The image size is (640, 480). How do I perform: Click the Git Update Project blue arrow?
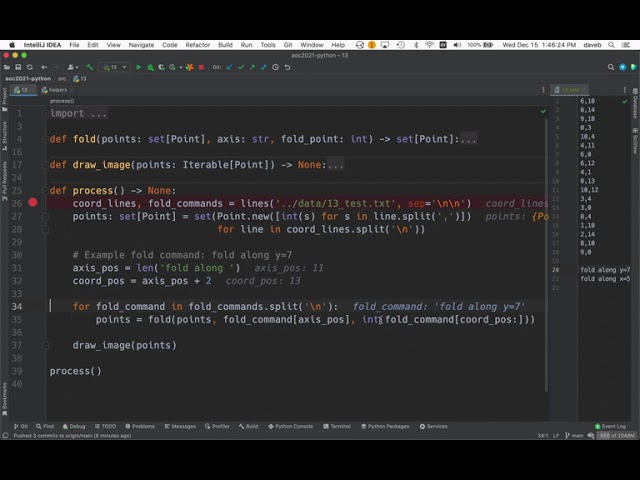pos(229,67)
